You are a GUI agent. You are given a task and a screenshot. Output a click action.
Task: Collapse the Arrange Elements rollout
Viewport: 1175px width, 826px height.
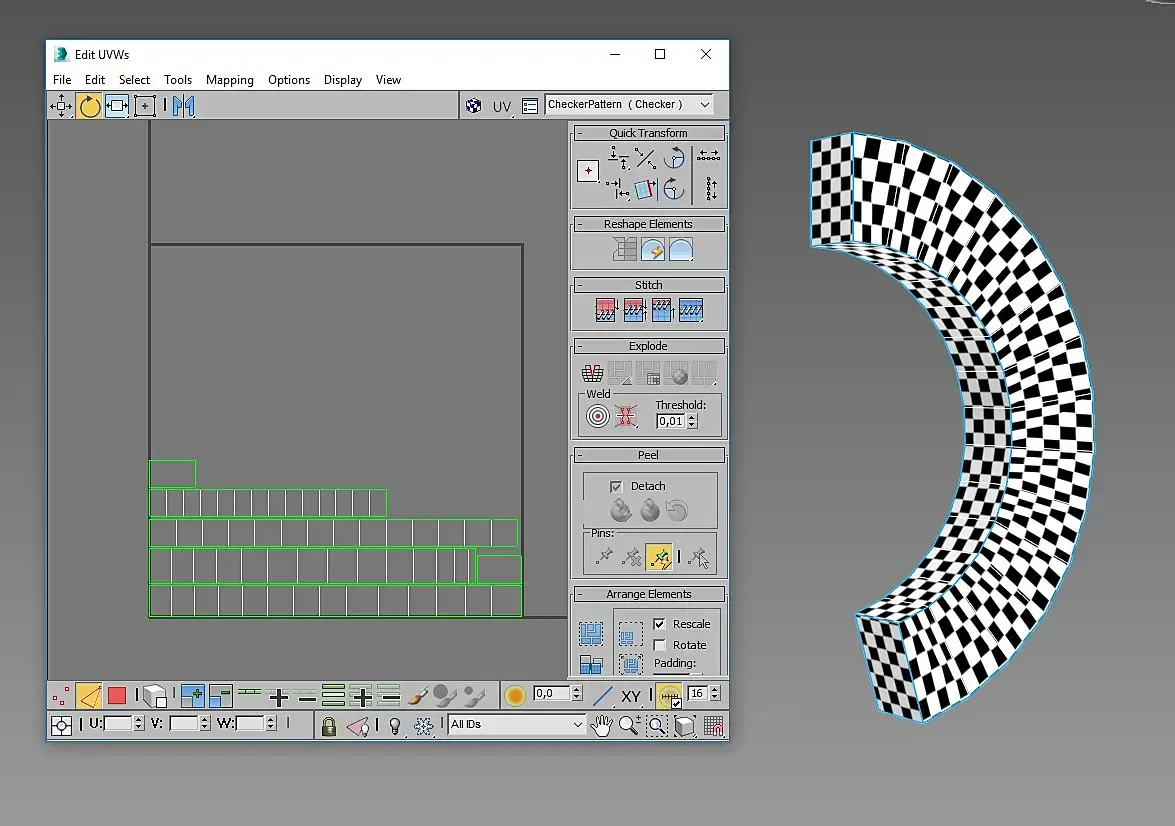point(579,594)
